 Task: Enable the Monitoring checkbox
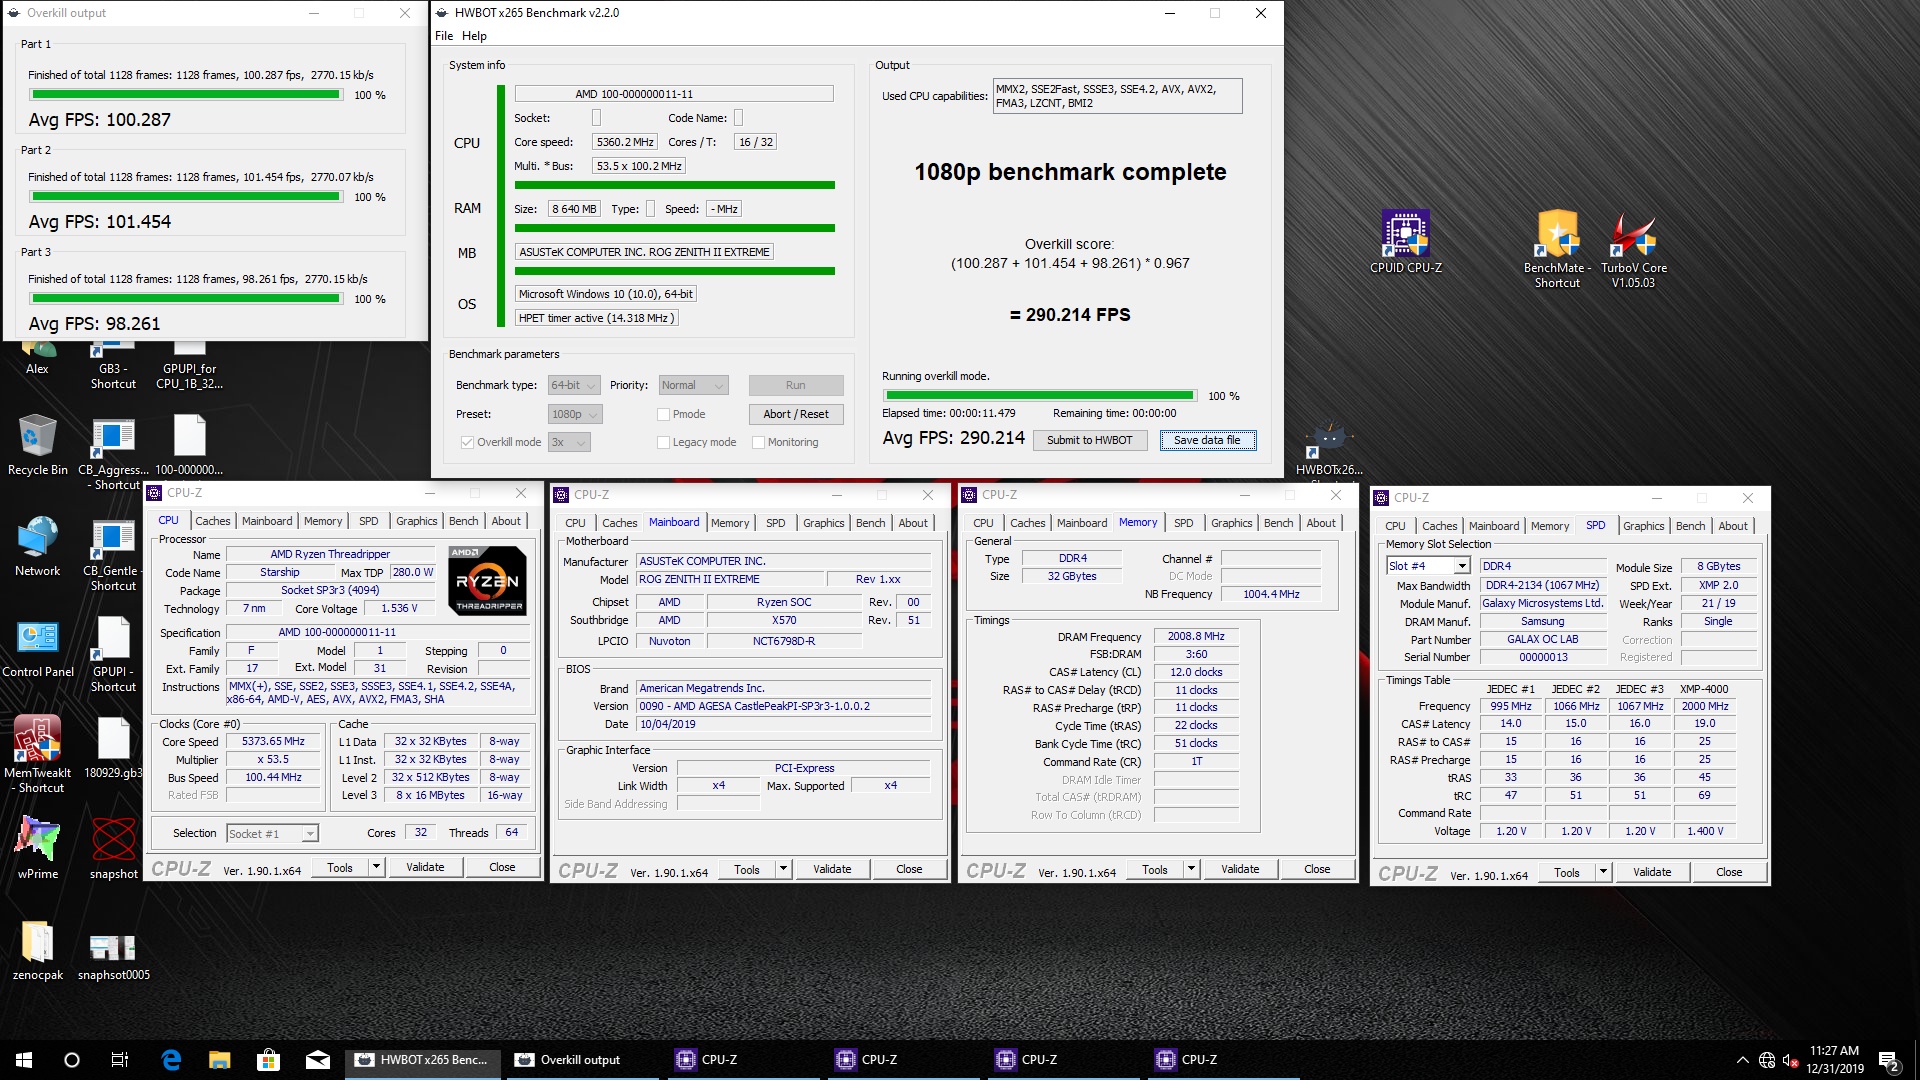(x=758, y=442)
